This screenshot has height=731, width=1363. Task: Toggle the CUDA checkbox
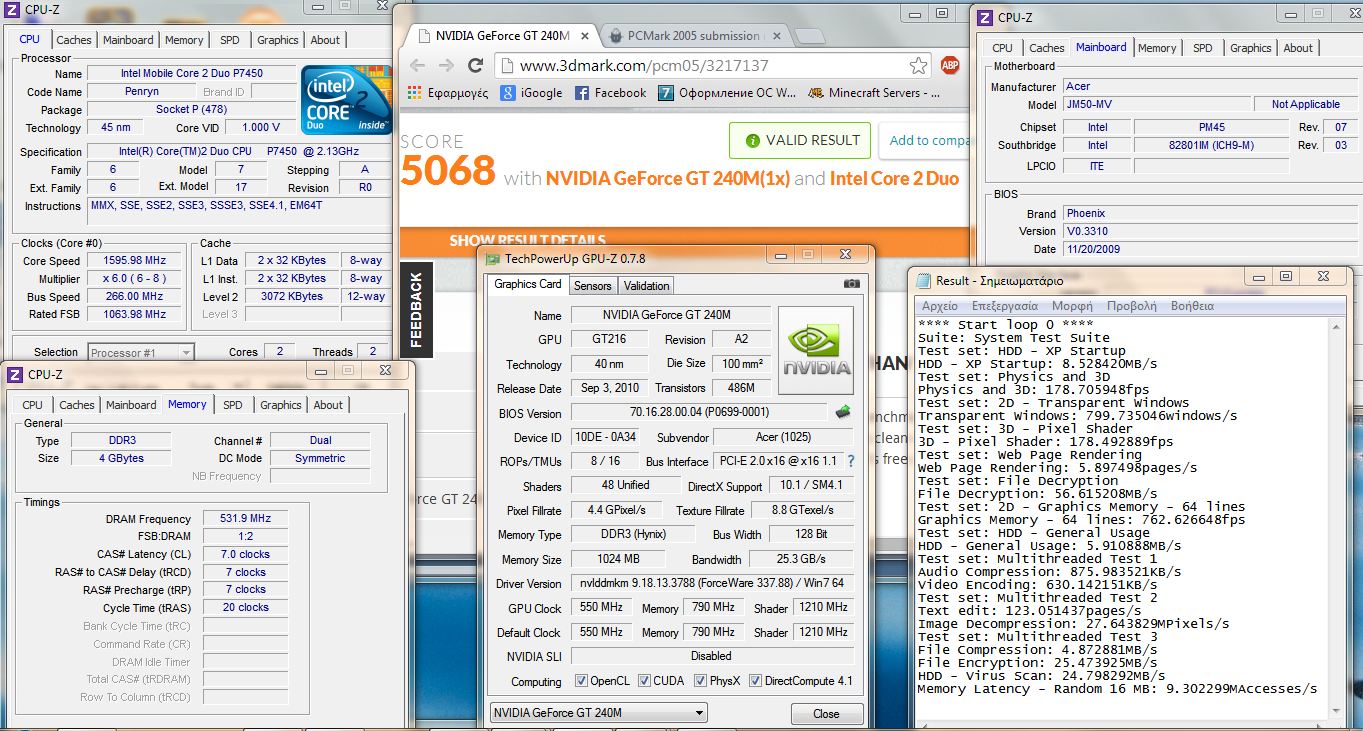click(645, 681)
